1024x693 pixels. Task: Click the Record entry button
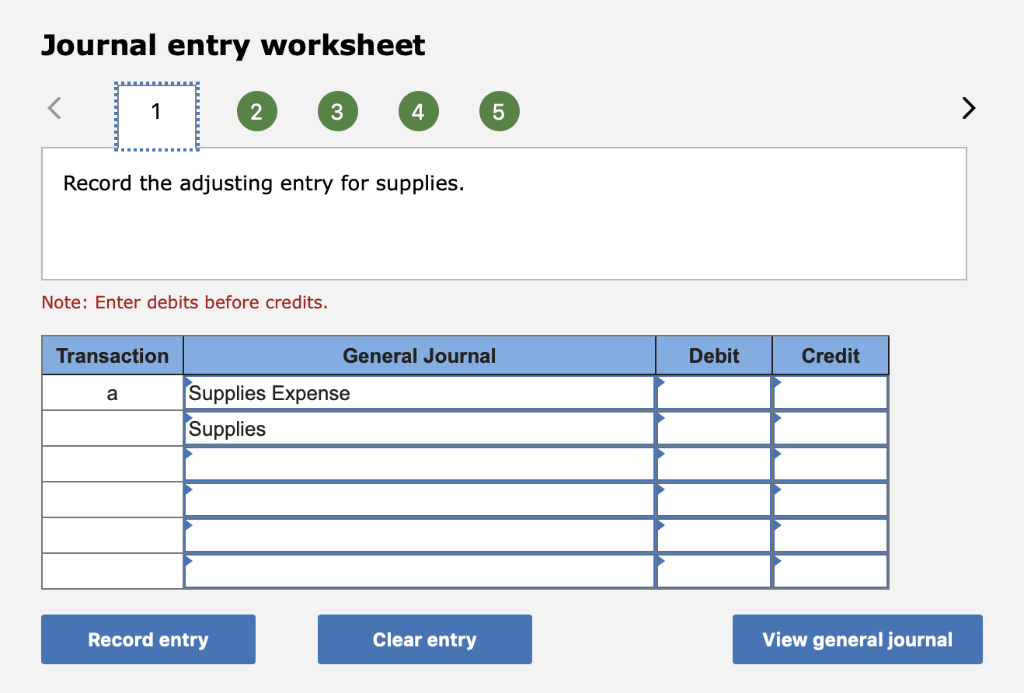[x=148, y=639]
